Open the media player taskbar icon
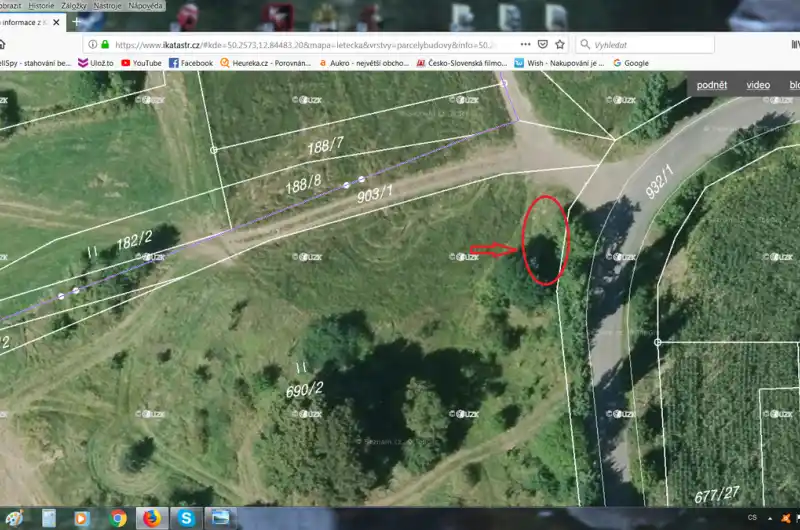 (x=82, y=519)
